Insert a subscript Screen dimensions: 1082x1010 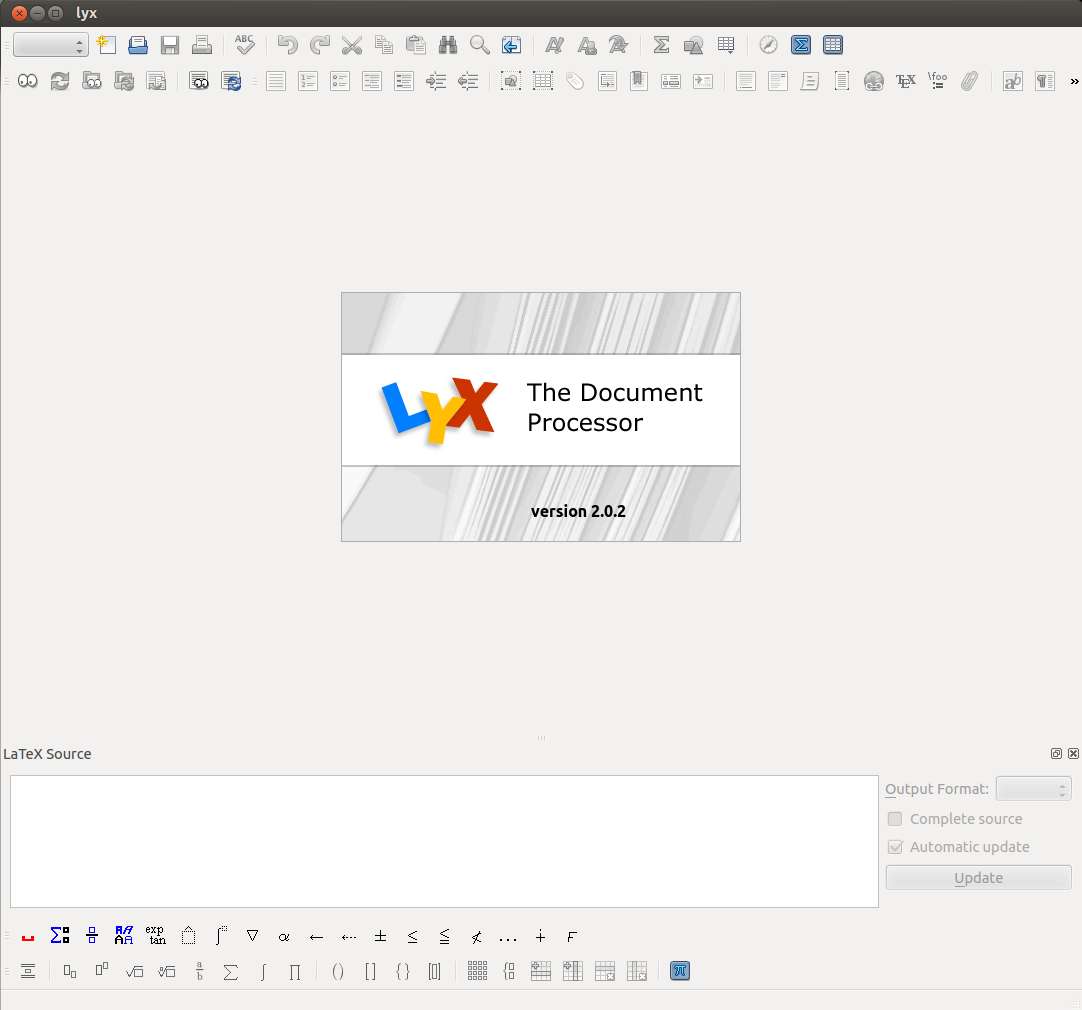point(70,971)
